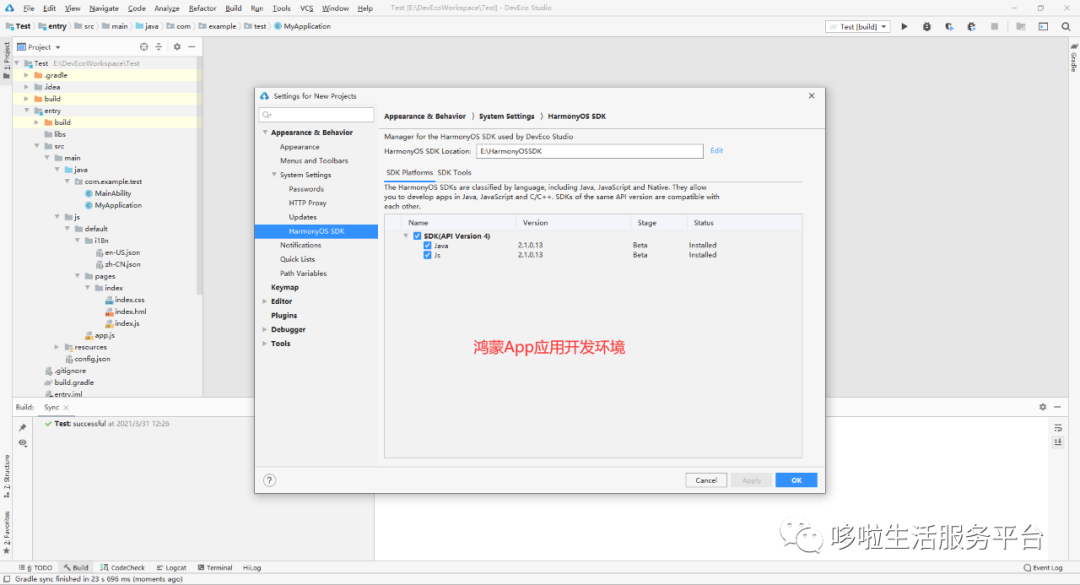This screenshot has width=1080, height=585.
Task: Open the Refactor menu
Action: point(202,8)
